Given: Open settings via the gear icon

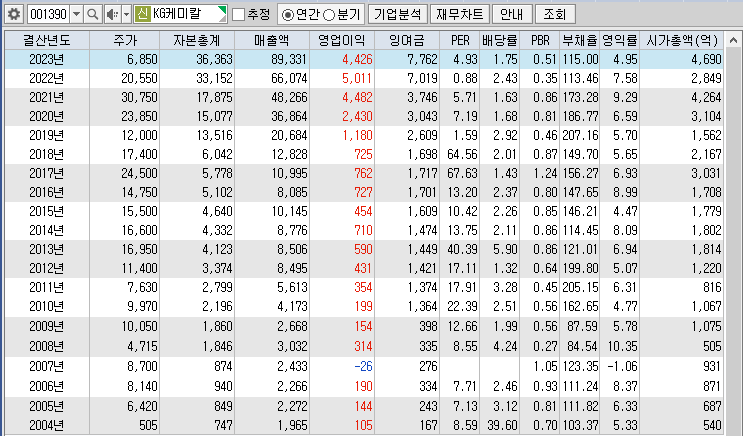Looking at the screenshot, I should pos(14,14).
